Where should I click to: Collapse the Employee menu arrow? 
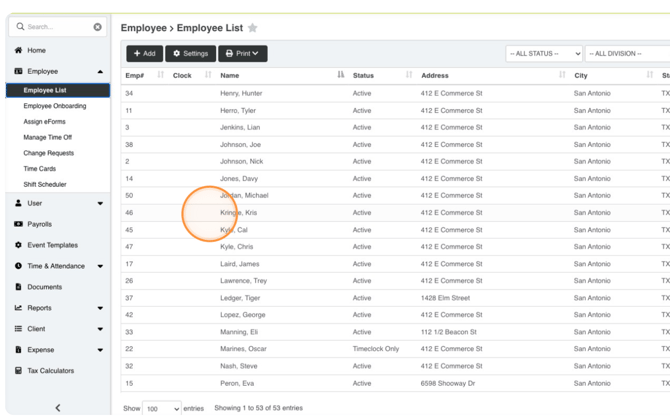coord(100,71)
